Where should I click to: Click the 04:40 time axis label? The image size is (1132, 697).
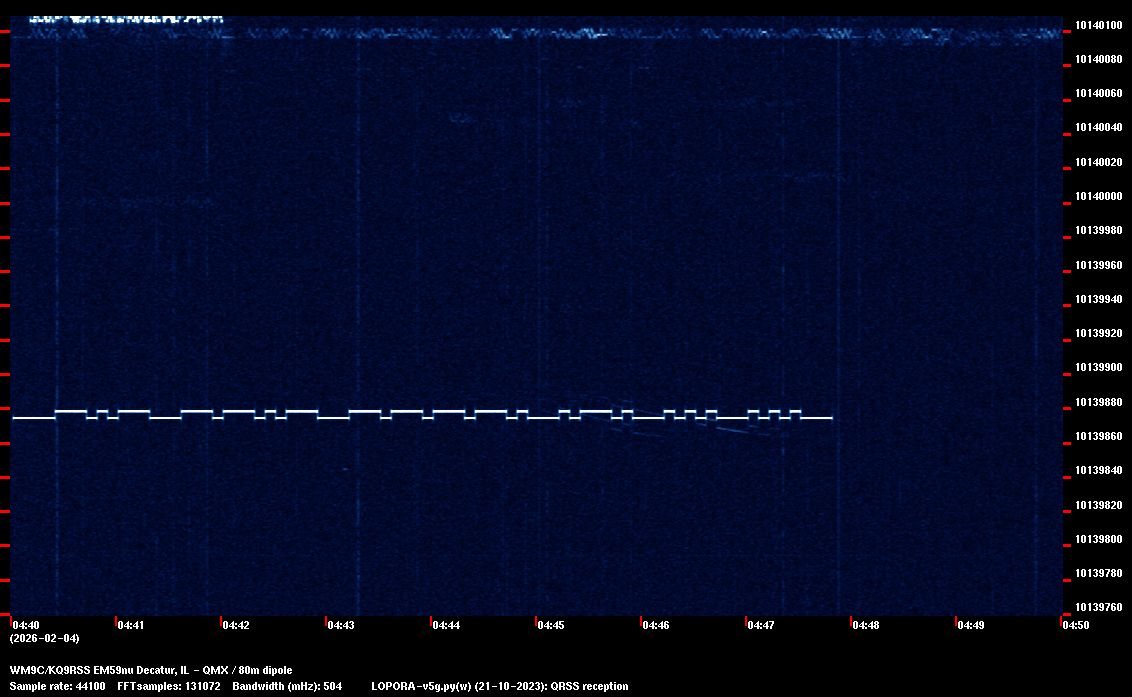tap(26, 625)
